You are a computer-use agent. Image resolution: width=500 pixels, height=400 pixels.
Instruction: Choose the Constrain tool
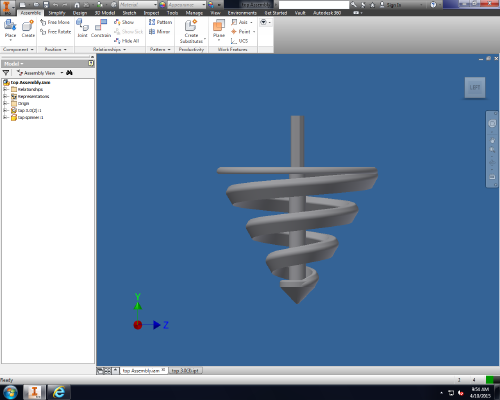click(101, 29)
